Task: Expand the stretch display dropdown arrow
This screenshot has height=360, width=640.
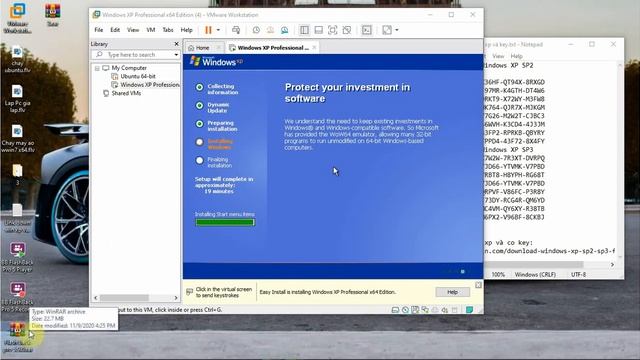Action: tap(397, 30)
